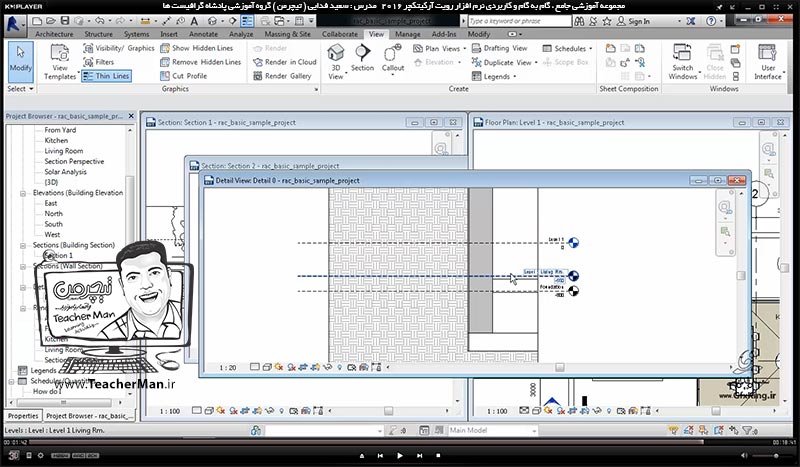Select the Section tool
Viewport: 800px width, 467px height.
[362, 58]
